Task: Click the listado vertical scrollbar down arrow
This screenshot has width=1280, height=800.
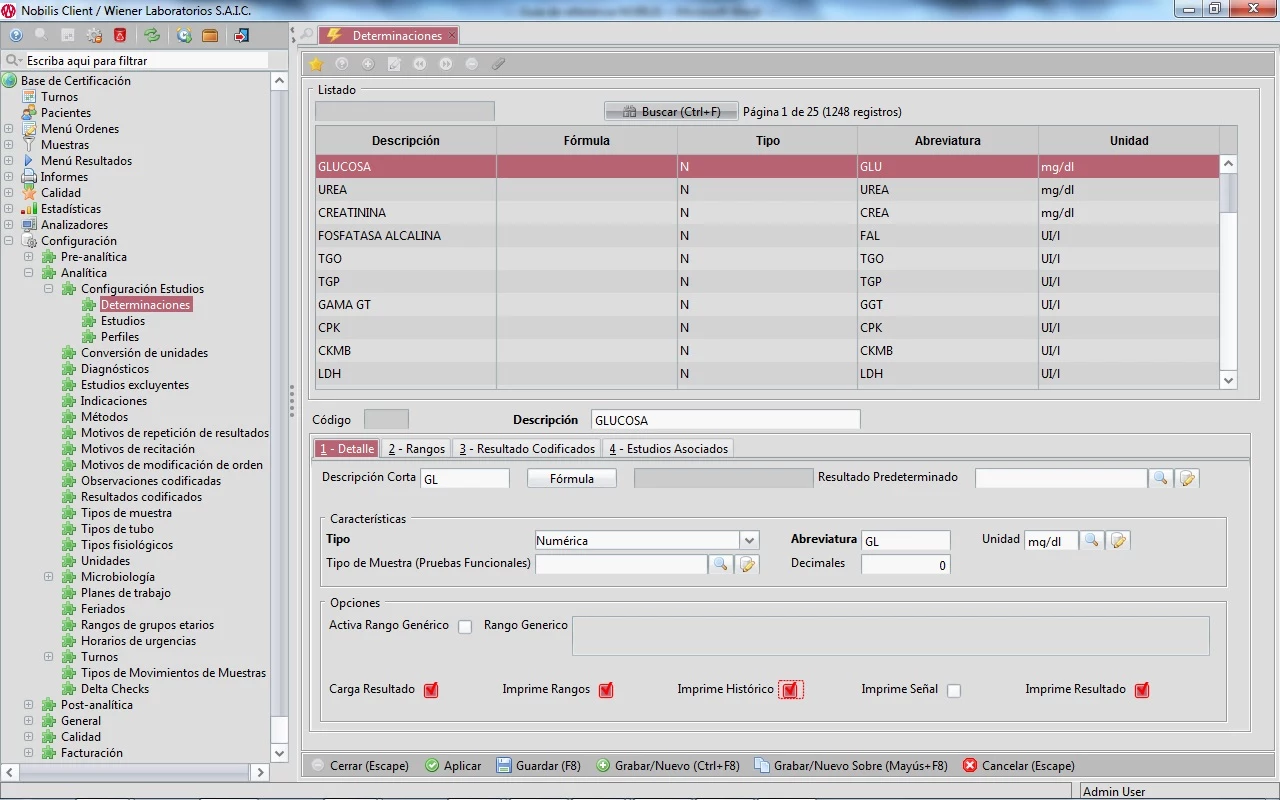Action: click(x=1229, y=380)
